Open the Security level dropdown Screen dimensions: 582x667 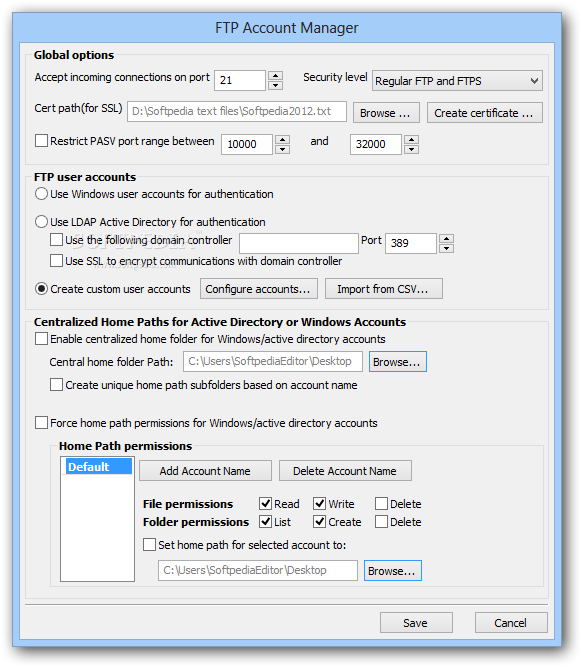(457, 81)
